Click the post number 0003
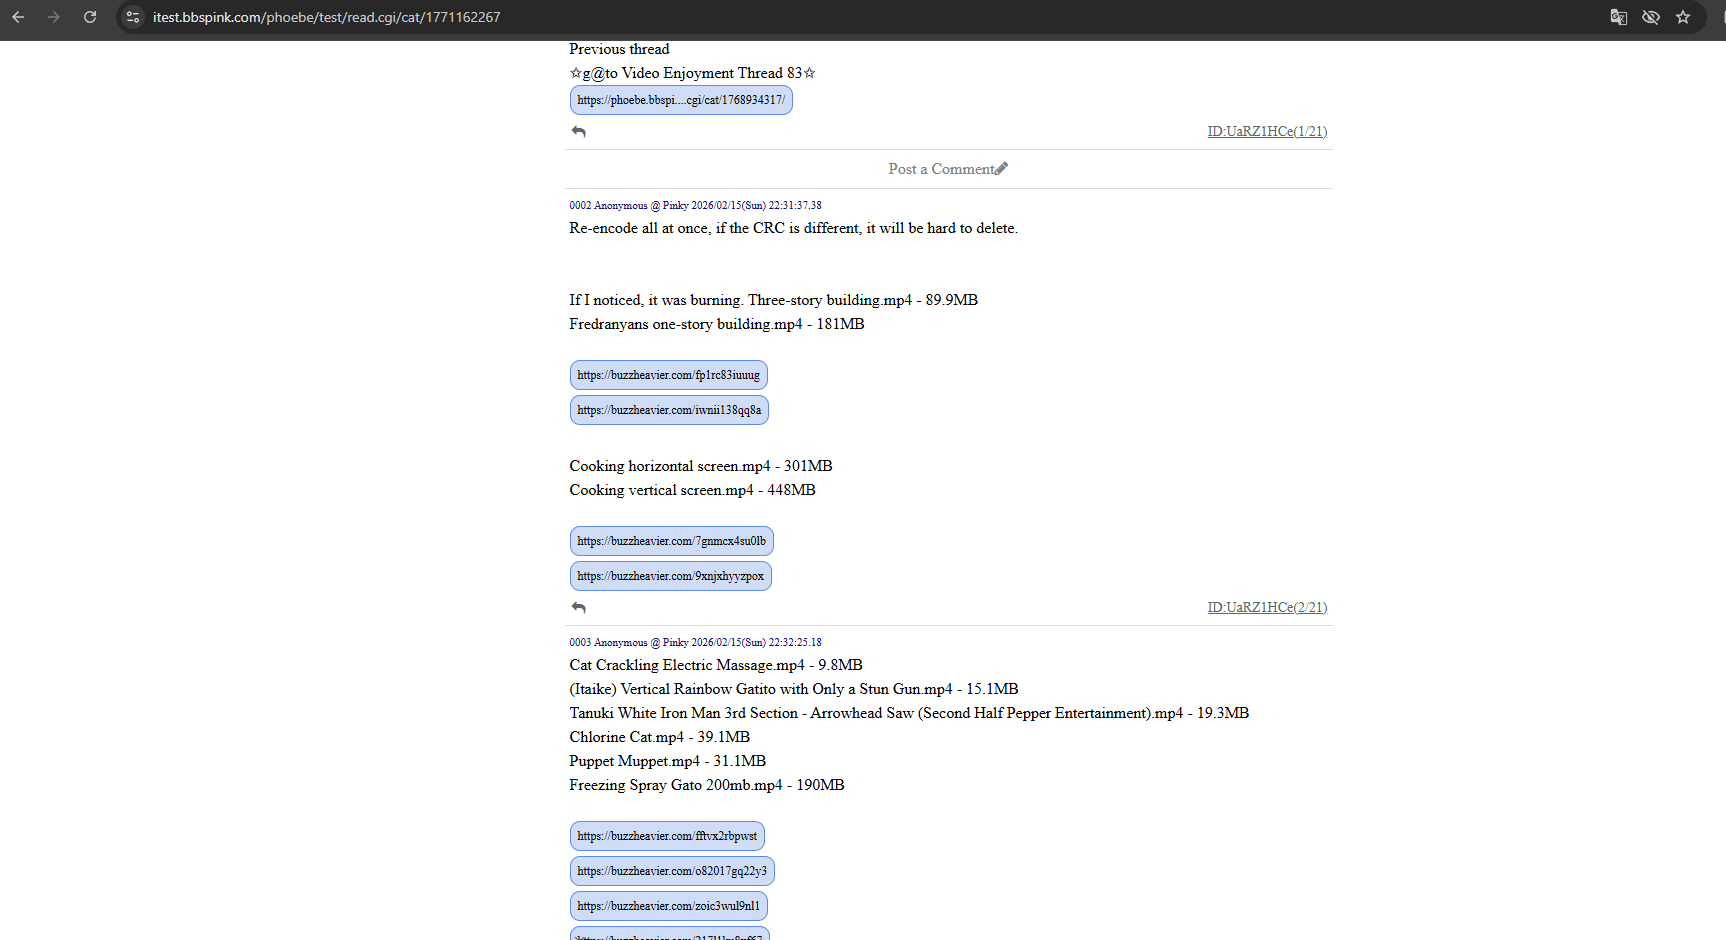 coord(580,643)
